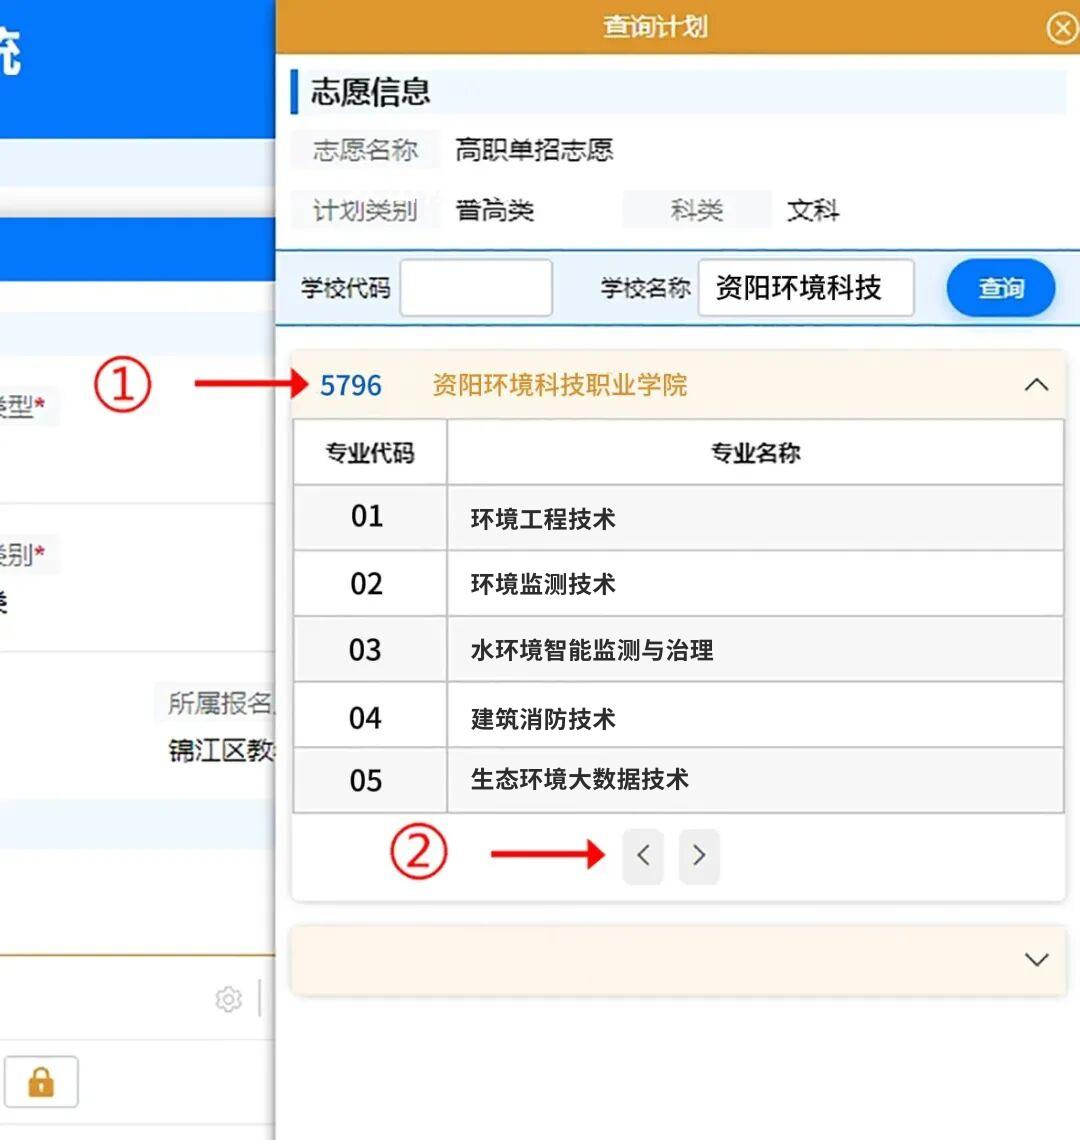Screen dimensions: 1080x1140
Task: Click major code 01 cell
Action: 367,517
